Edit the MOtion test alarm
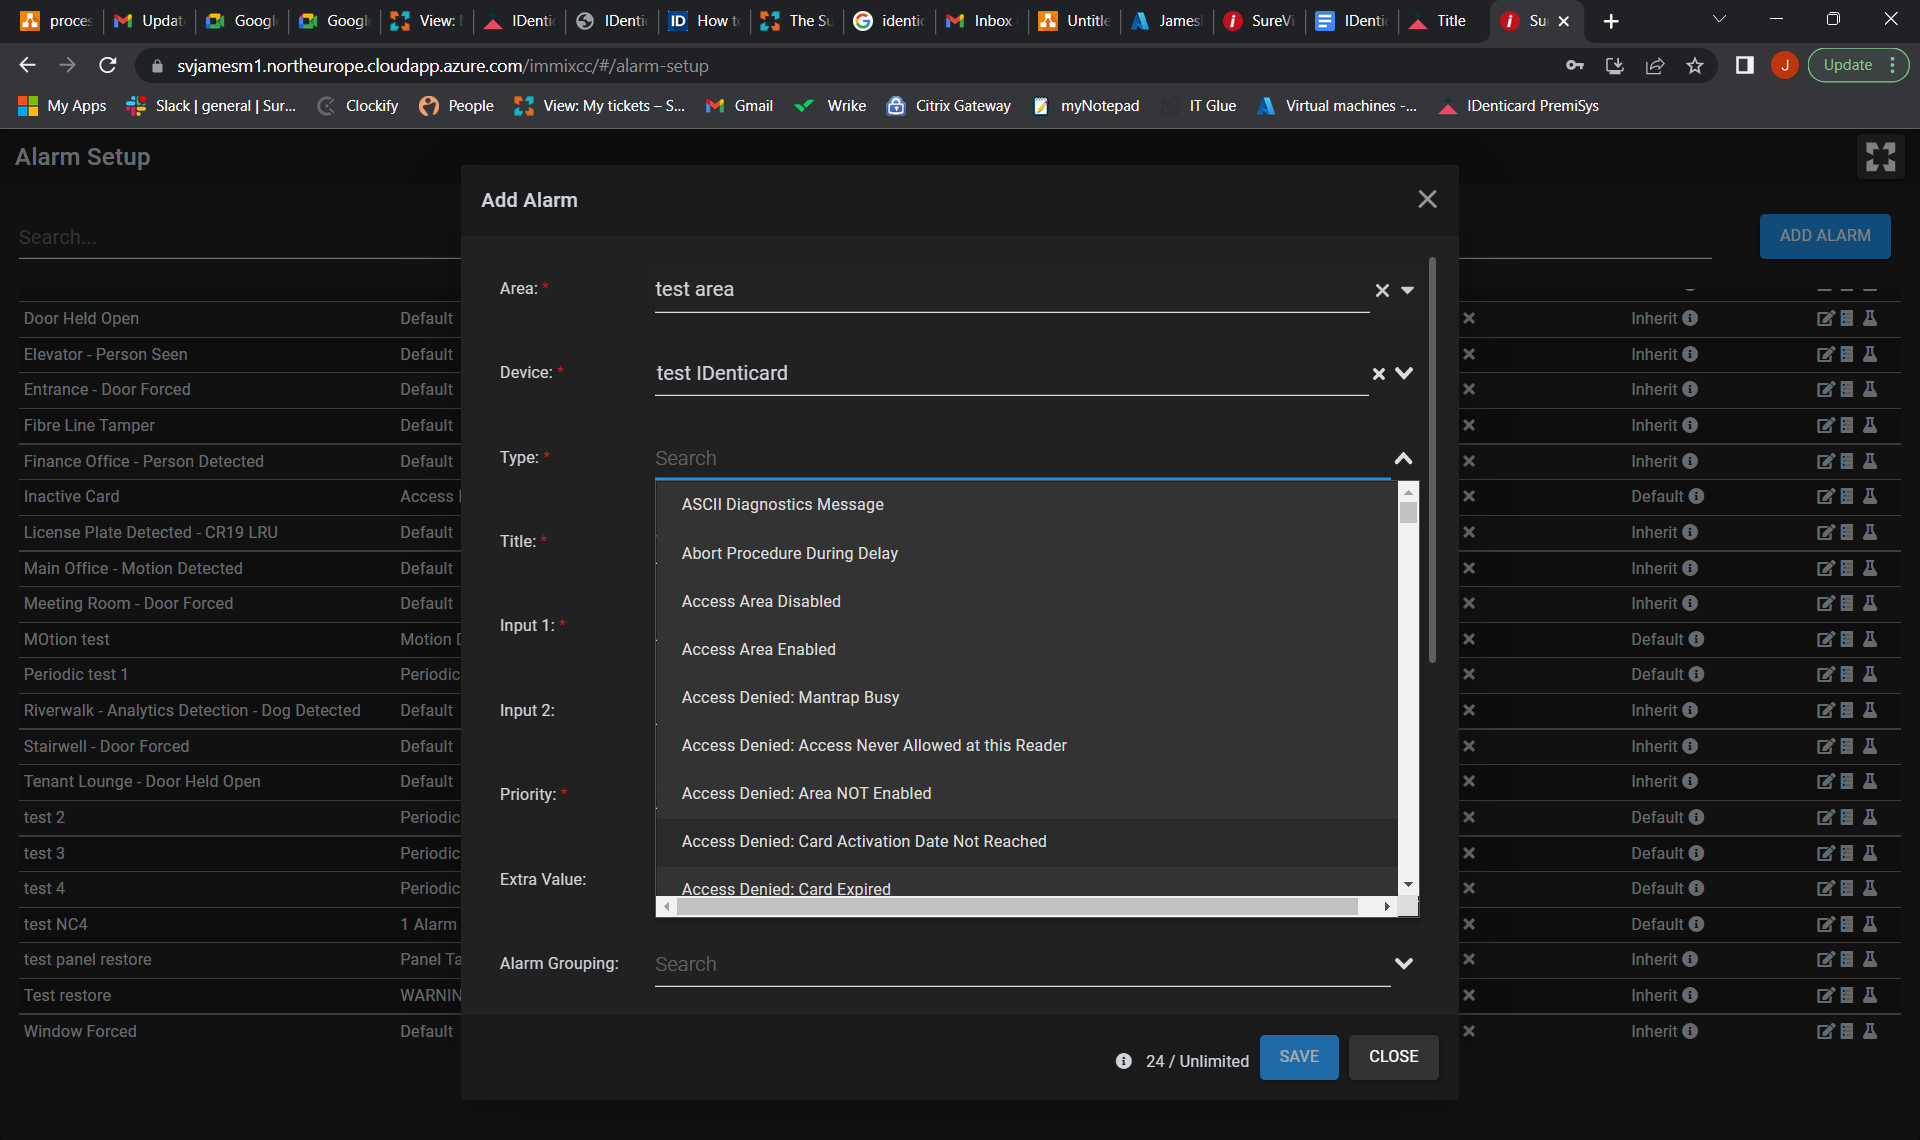This screenshot has width=1920, height=1140. (x=1825, y=639)
